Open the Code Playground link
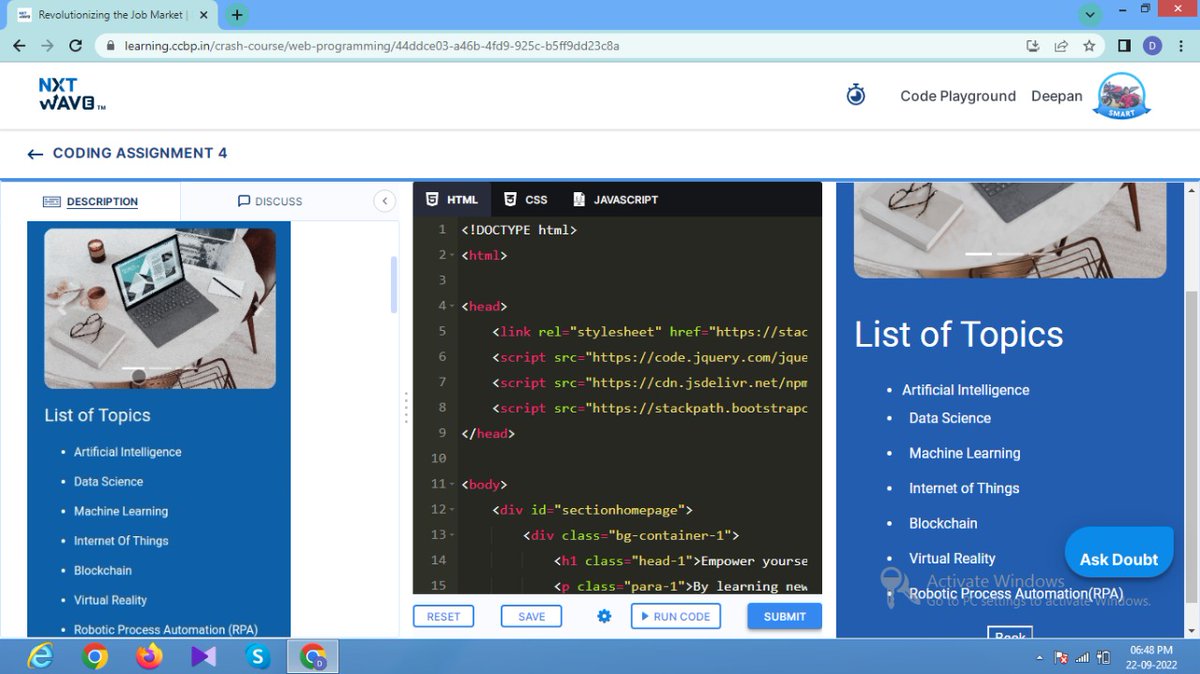The image size is (1200, 674). pyautogui.click(x=958, y=96)
